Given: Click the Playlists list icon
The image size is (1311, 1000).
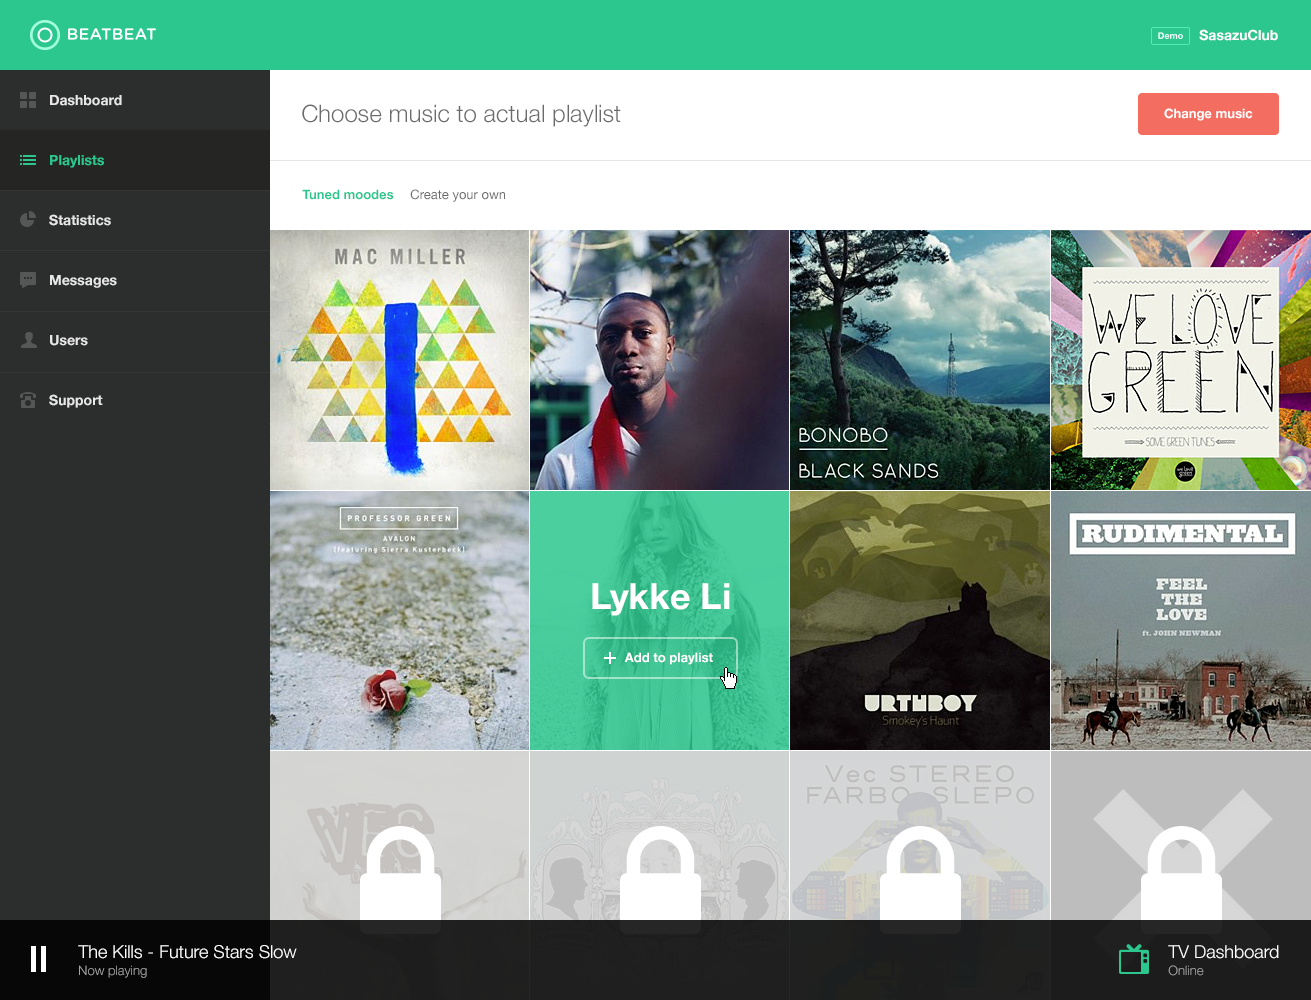Looking at the screenshot, I should coord(28,160).
